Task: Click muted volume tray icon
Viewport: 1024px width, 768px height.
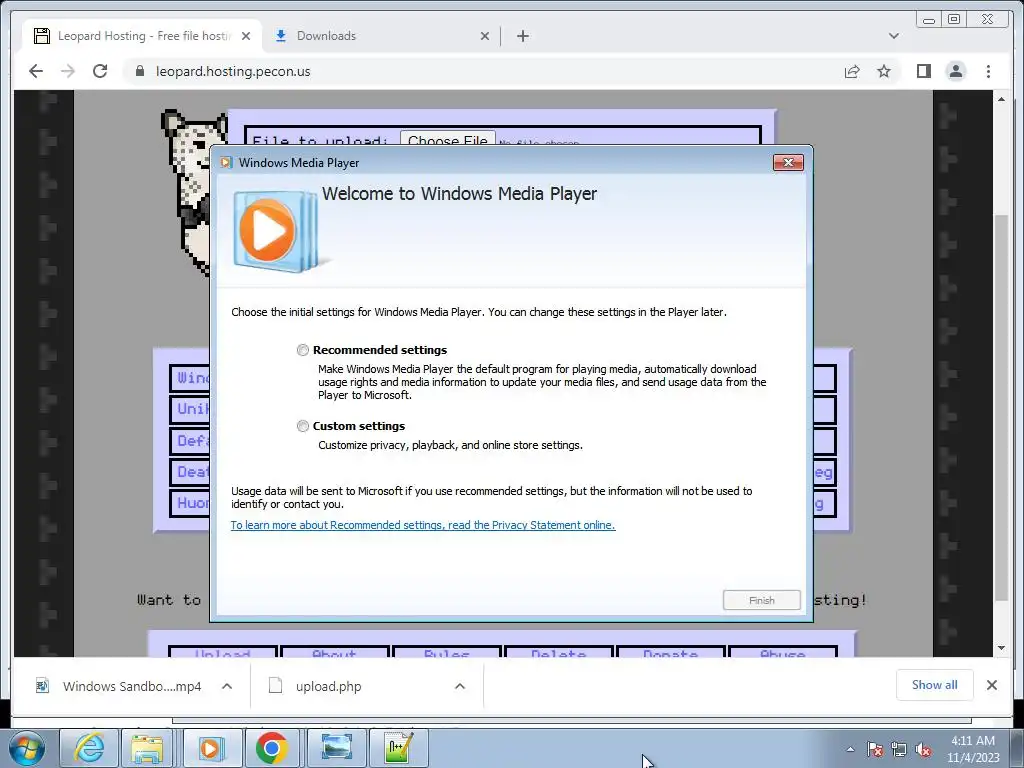Action: click(923, 750)
